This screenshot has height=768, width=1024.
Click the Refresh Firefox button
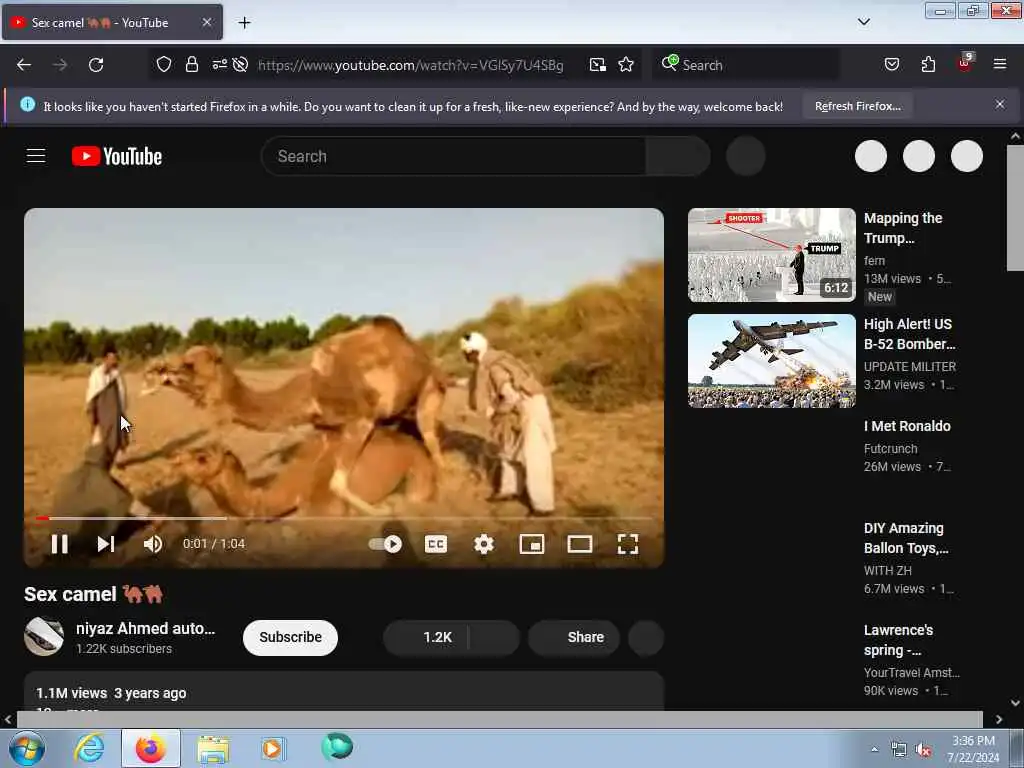pos(857,106)
